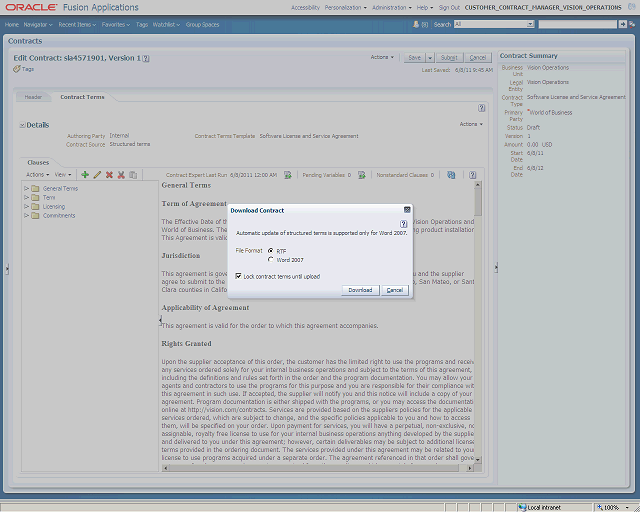
Task: Select the Contract Terms tab
Action: (x=82, y=97)
